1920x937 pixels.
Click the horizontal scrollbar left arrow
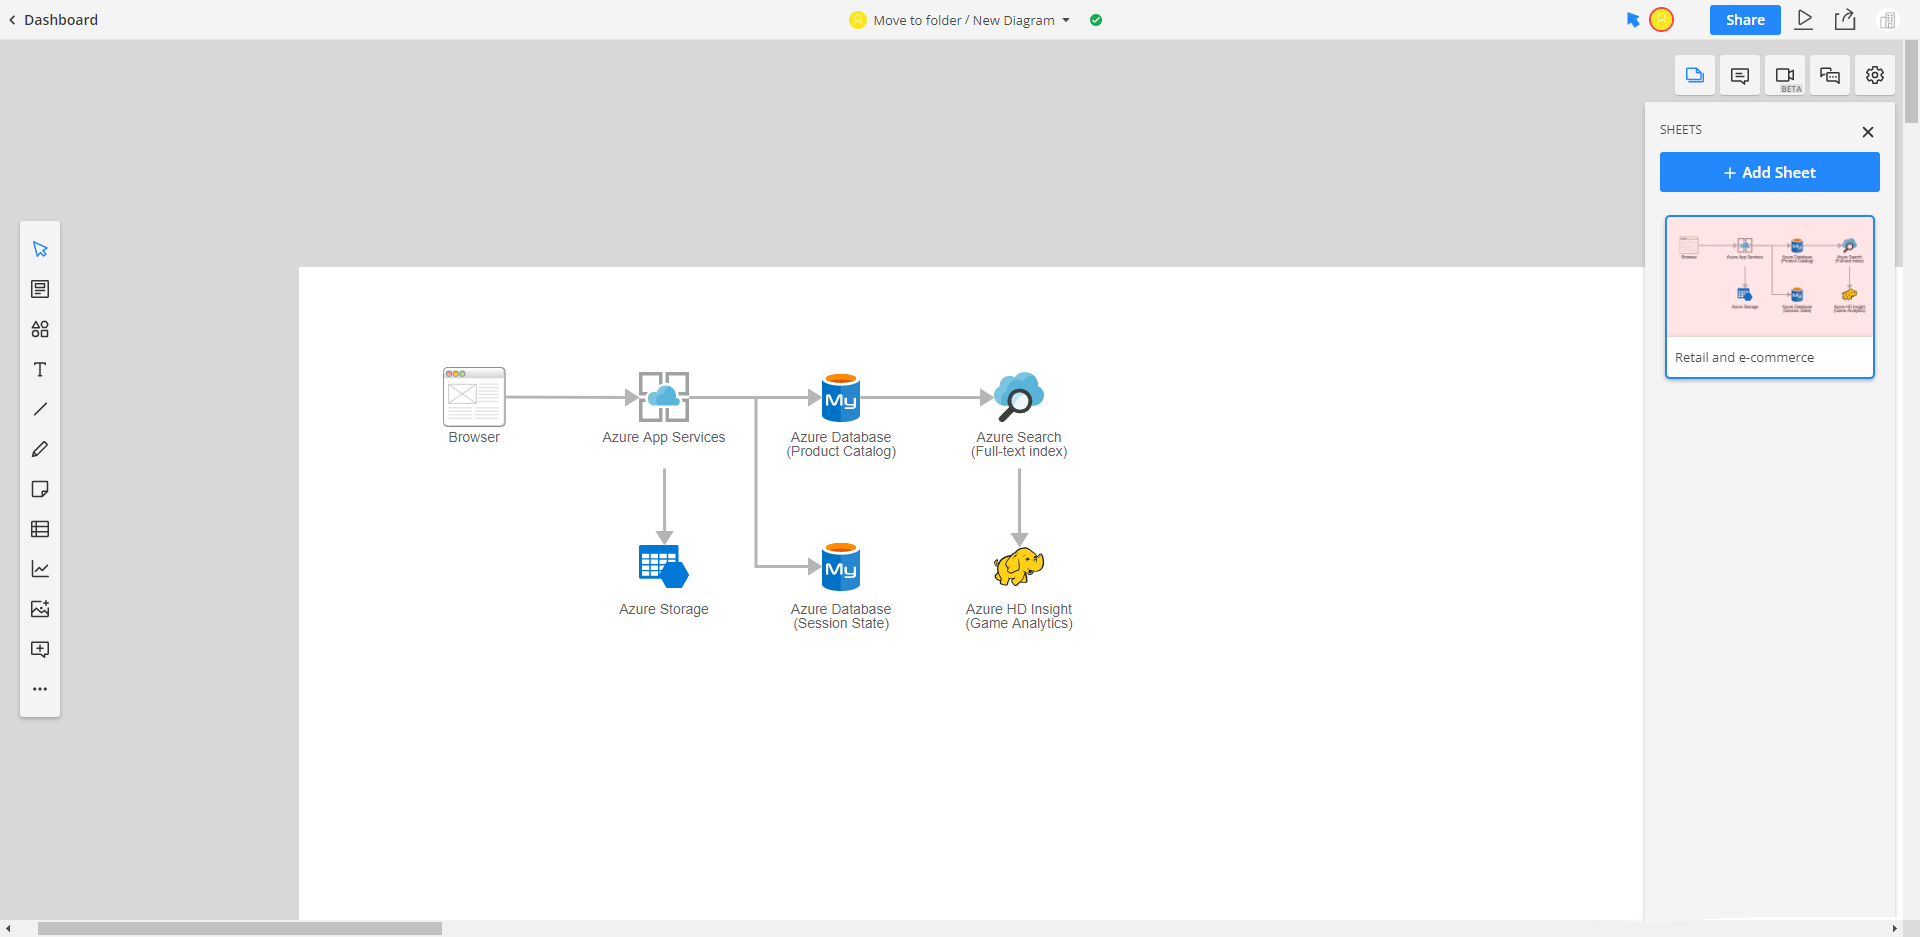(8, 928)
